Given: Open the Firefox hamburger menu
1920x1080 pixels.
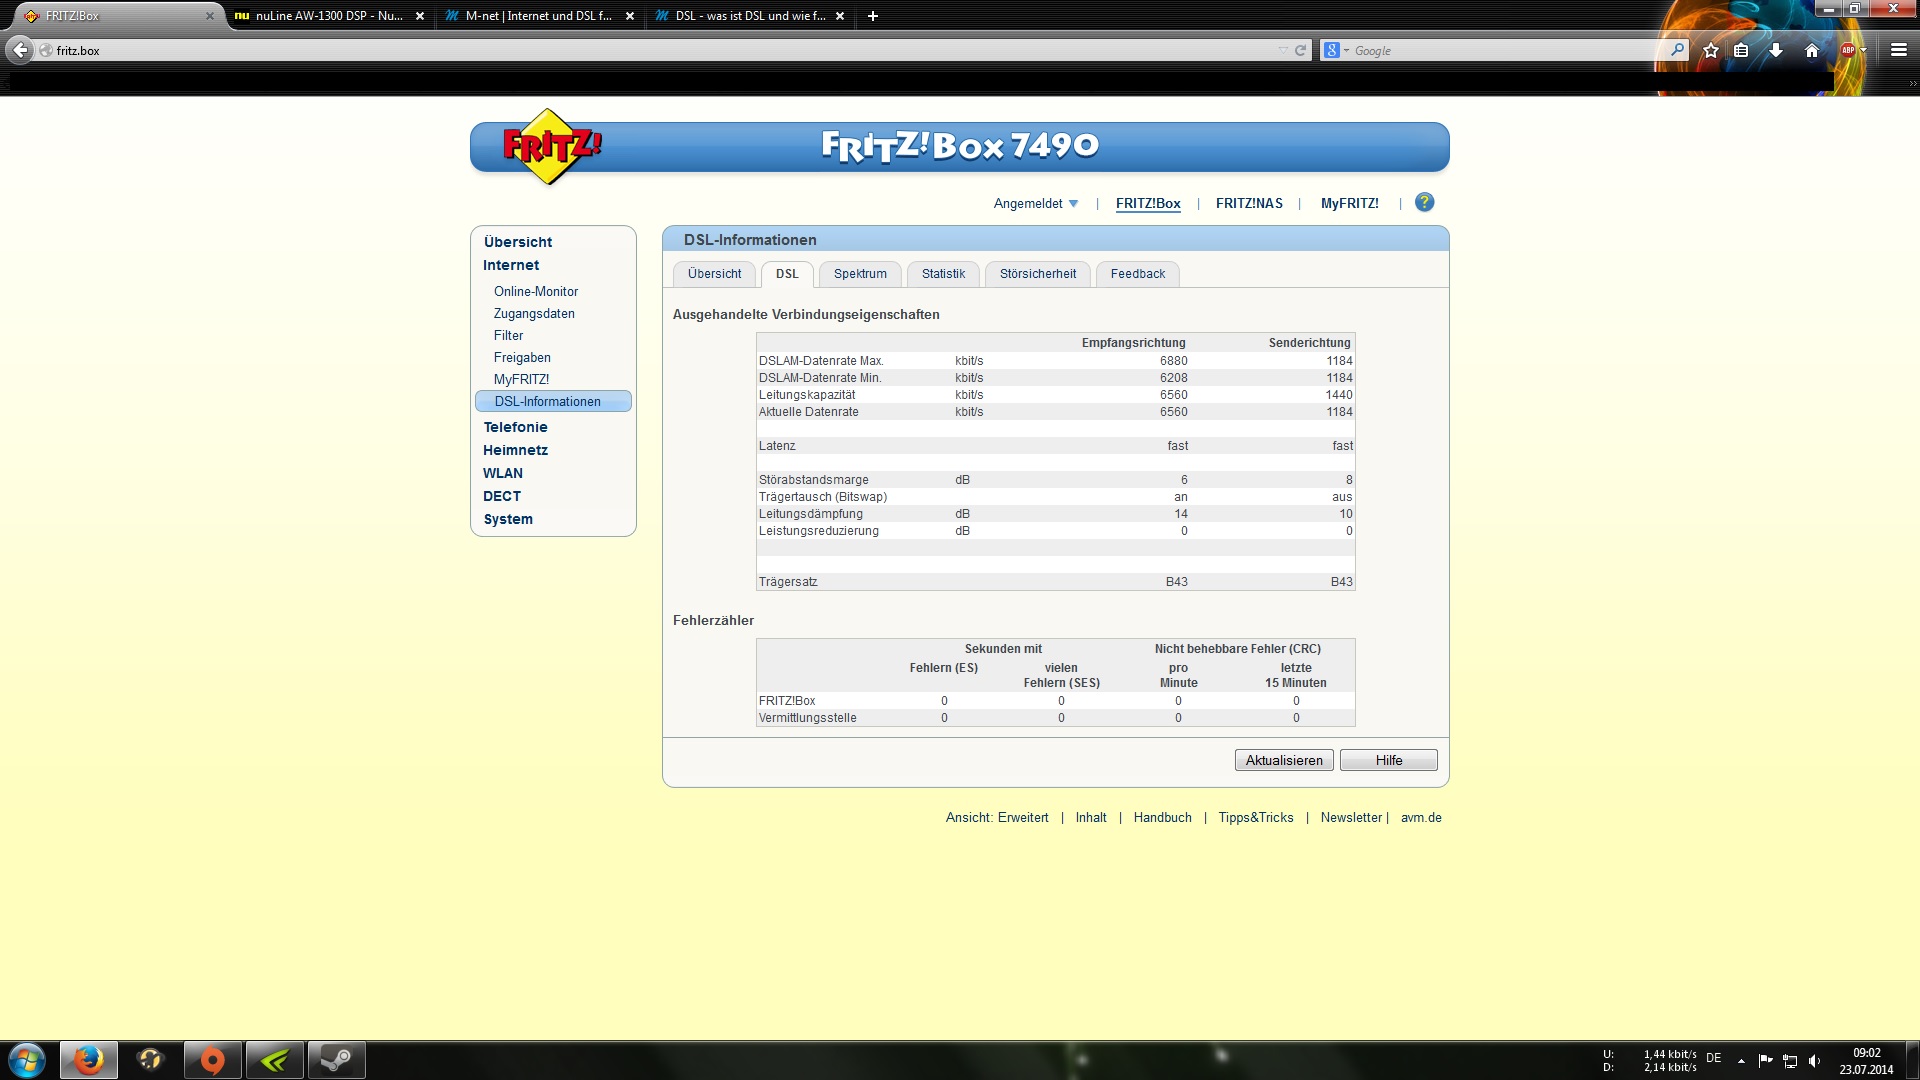Looking at the screenshot, I should point(1898,50).
